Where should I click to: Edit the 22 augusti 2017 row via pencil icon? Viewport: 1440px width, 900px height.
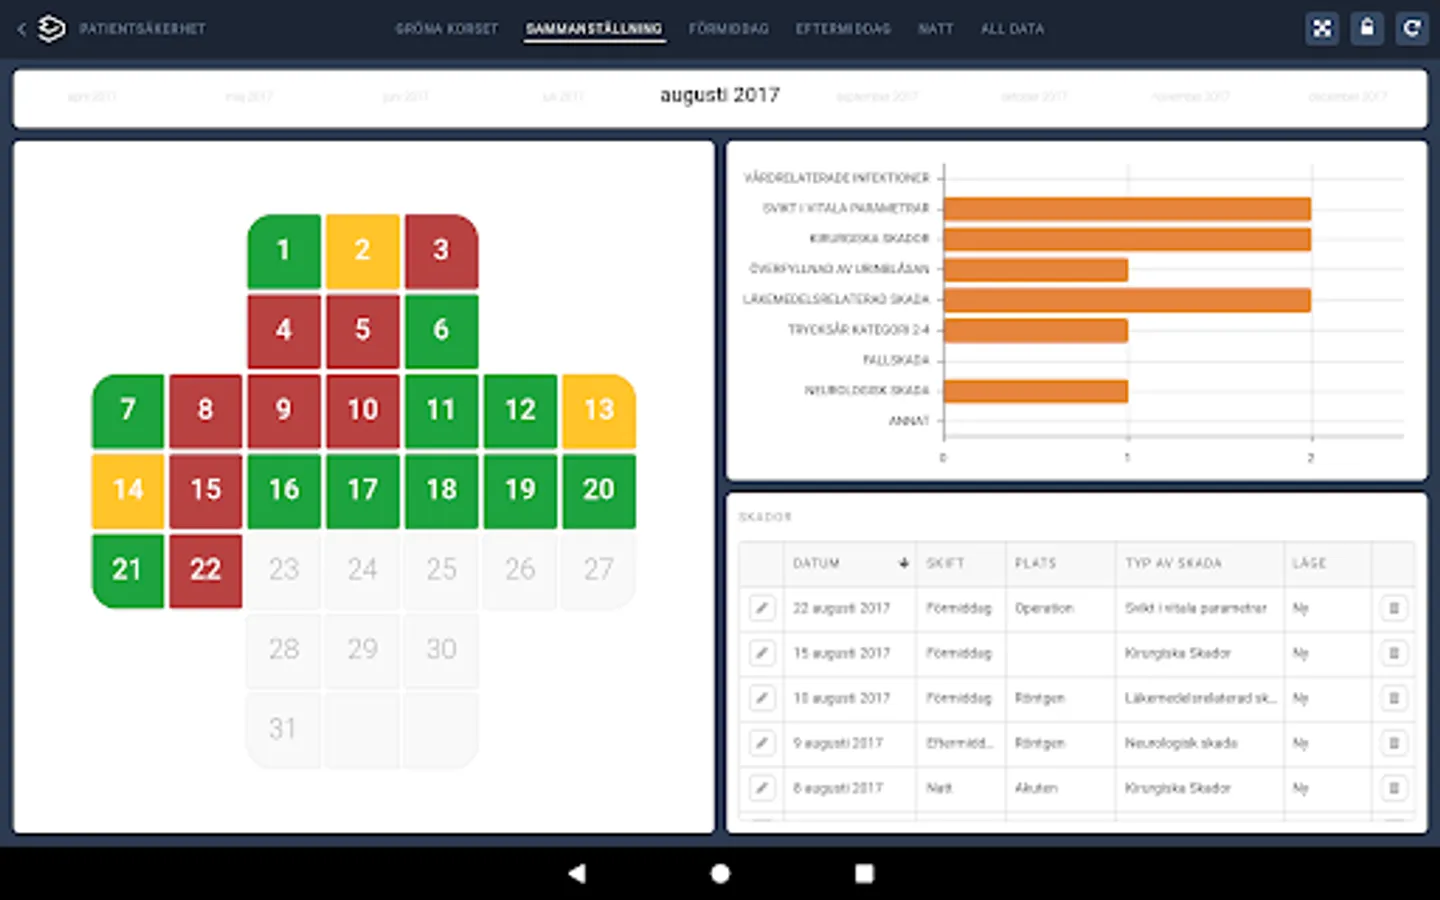762,608
